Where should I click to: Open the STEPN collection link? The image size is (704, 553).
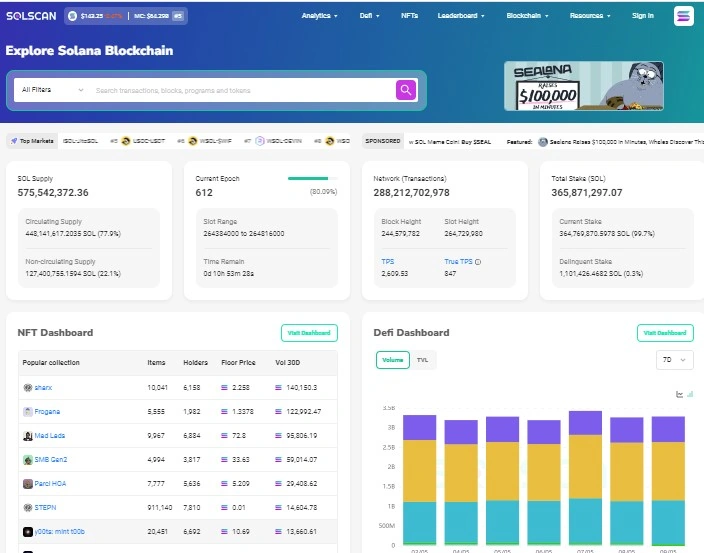click(x=45, y=508)
